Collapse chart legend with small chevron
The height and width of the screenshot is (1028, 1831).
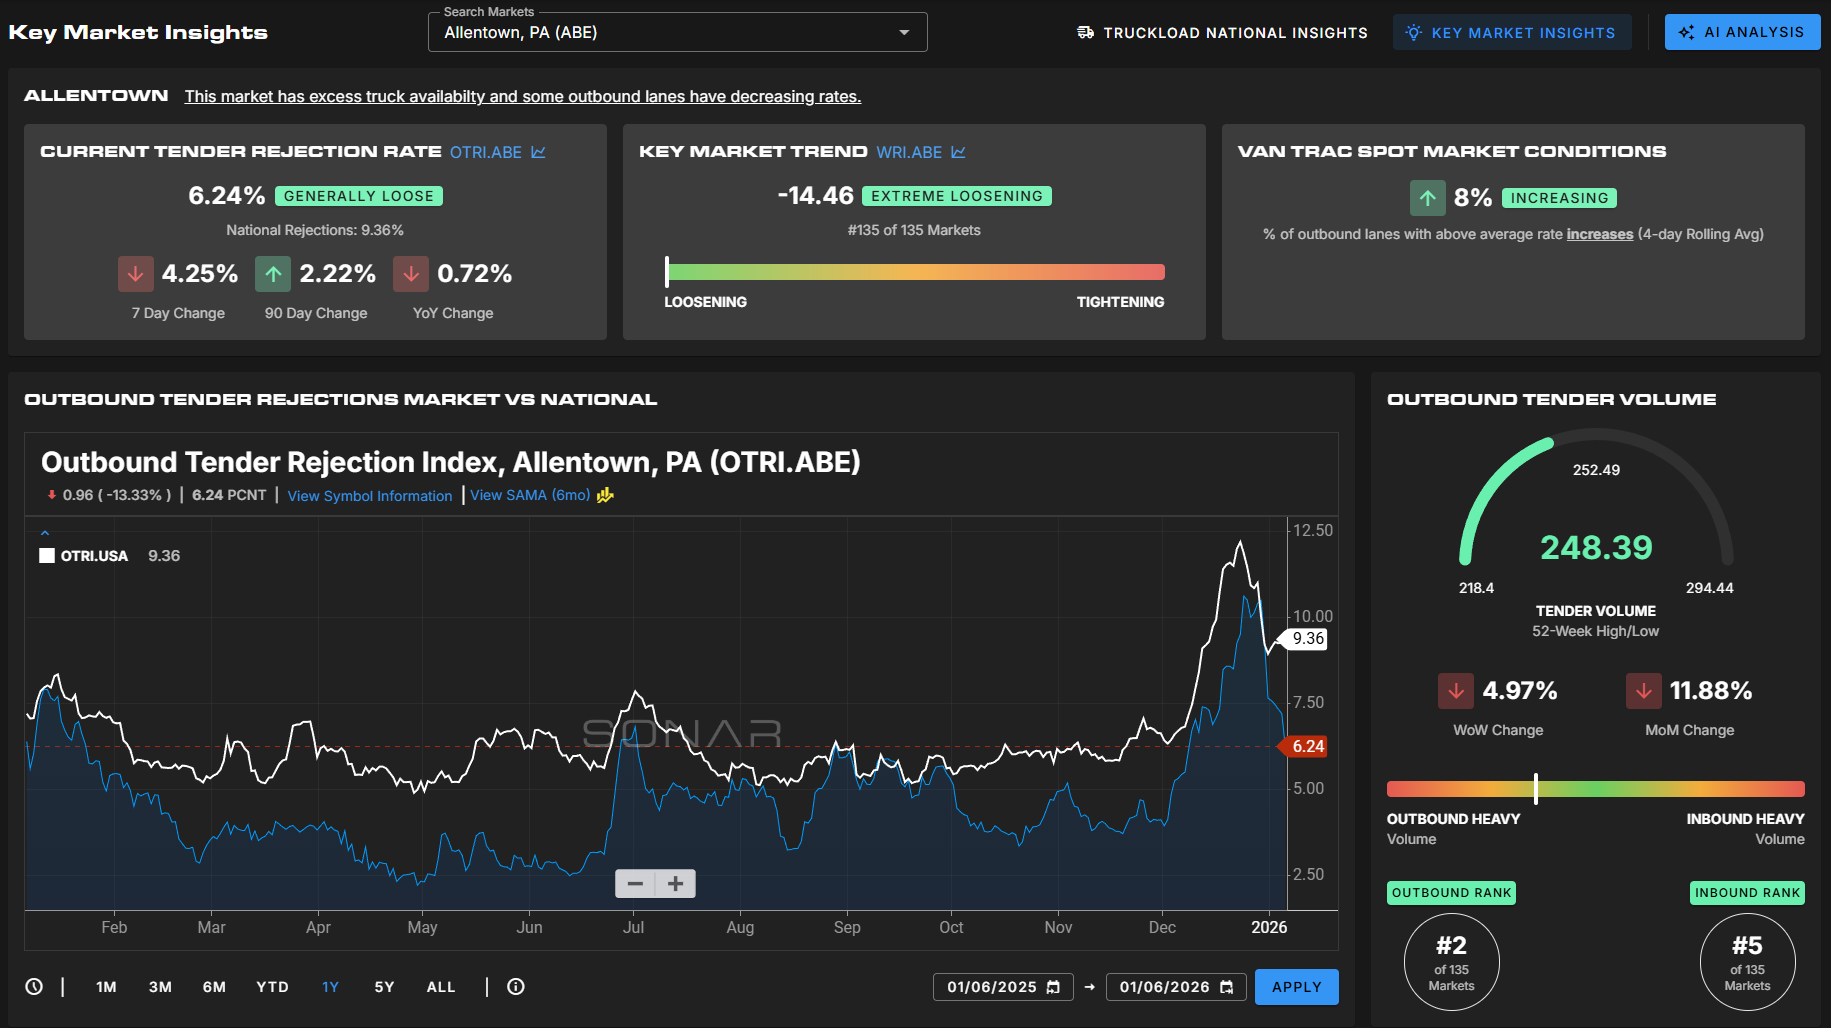click(x=45, y=533)
